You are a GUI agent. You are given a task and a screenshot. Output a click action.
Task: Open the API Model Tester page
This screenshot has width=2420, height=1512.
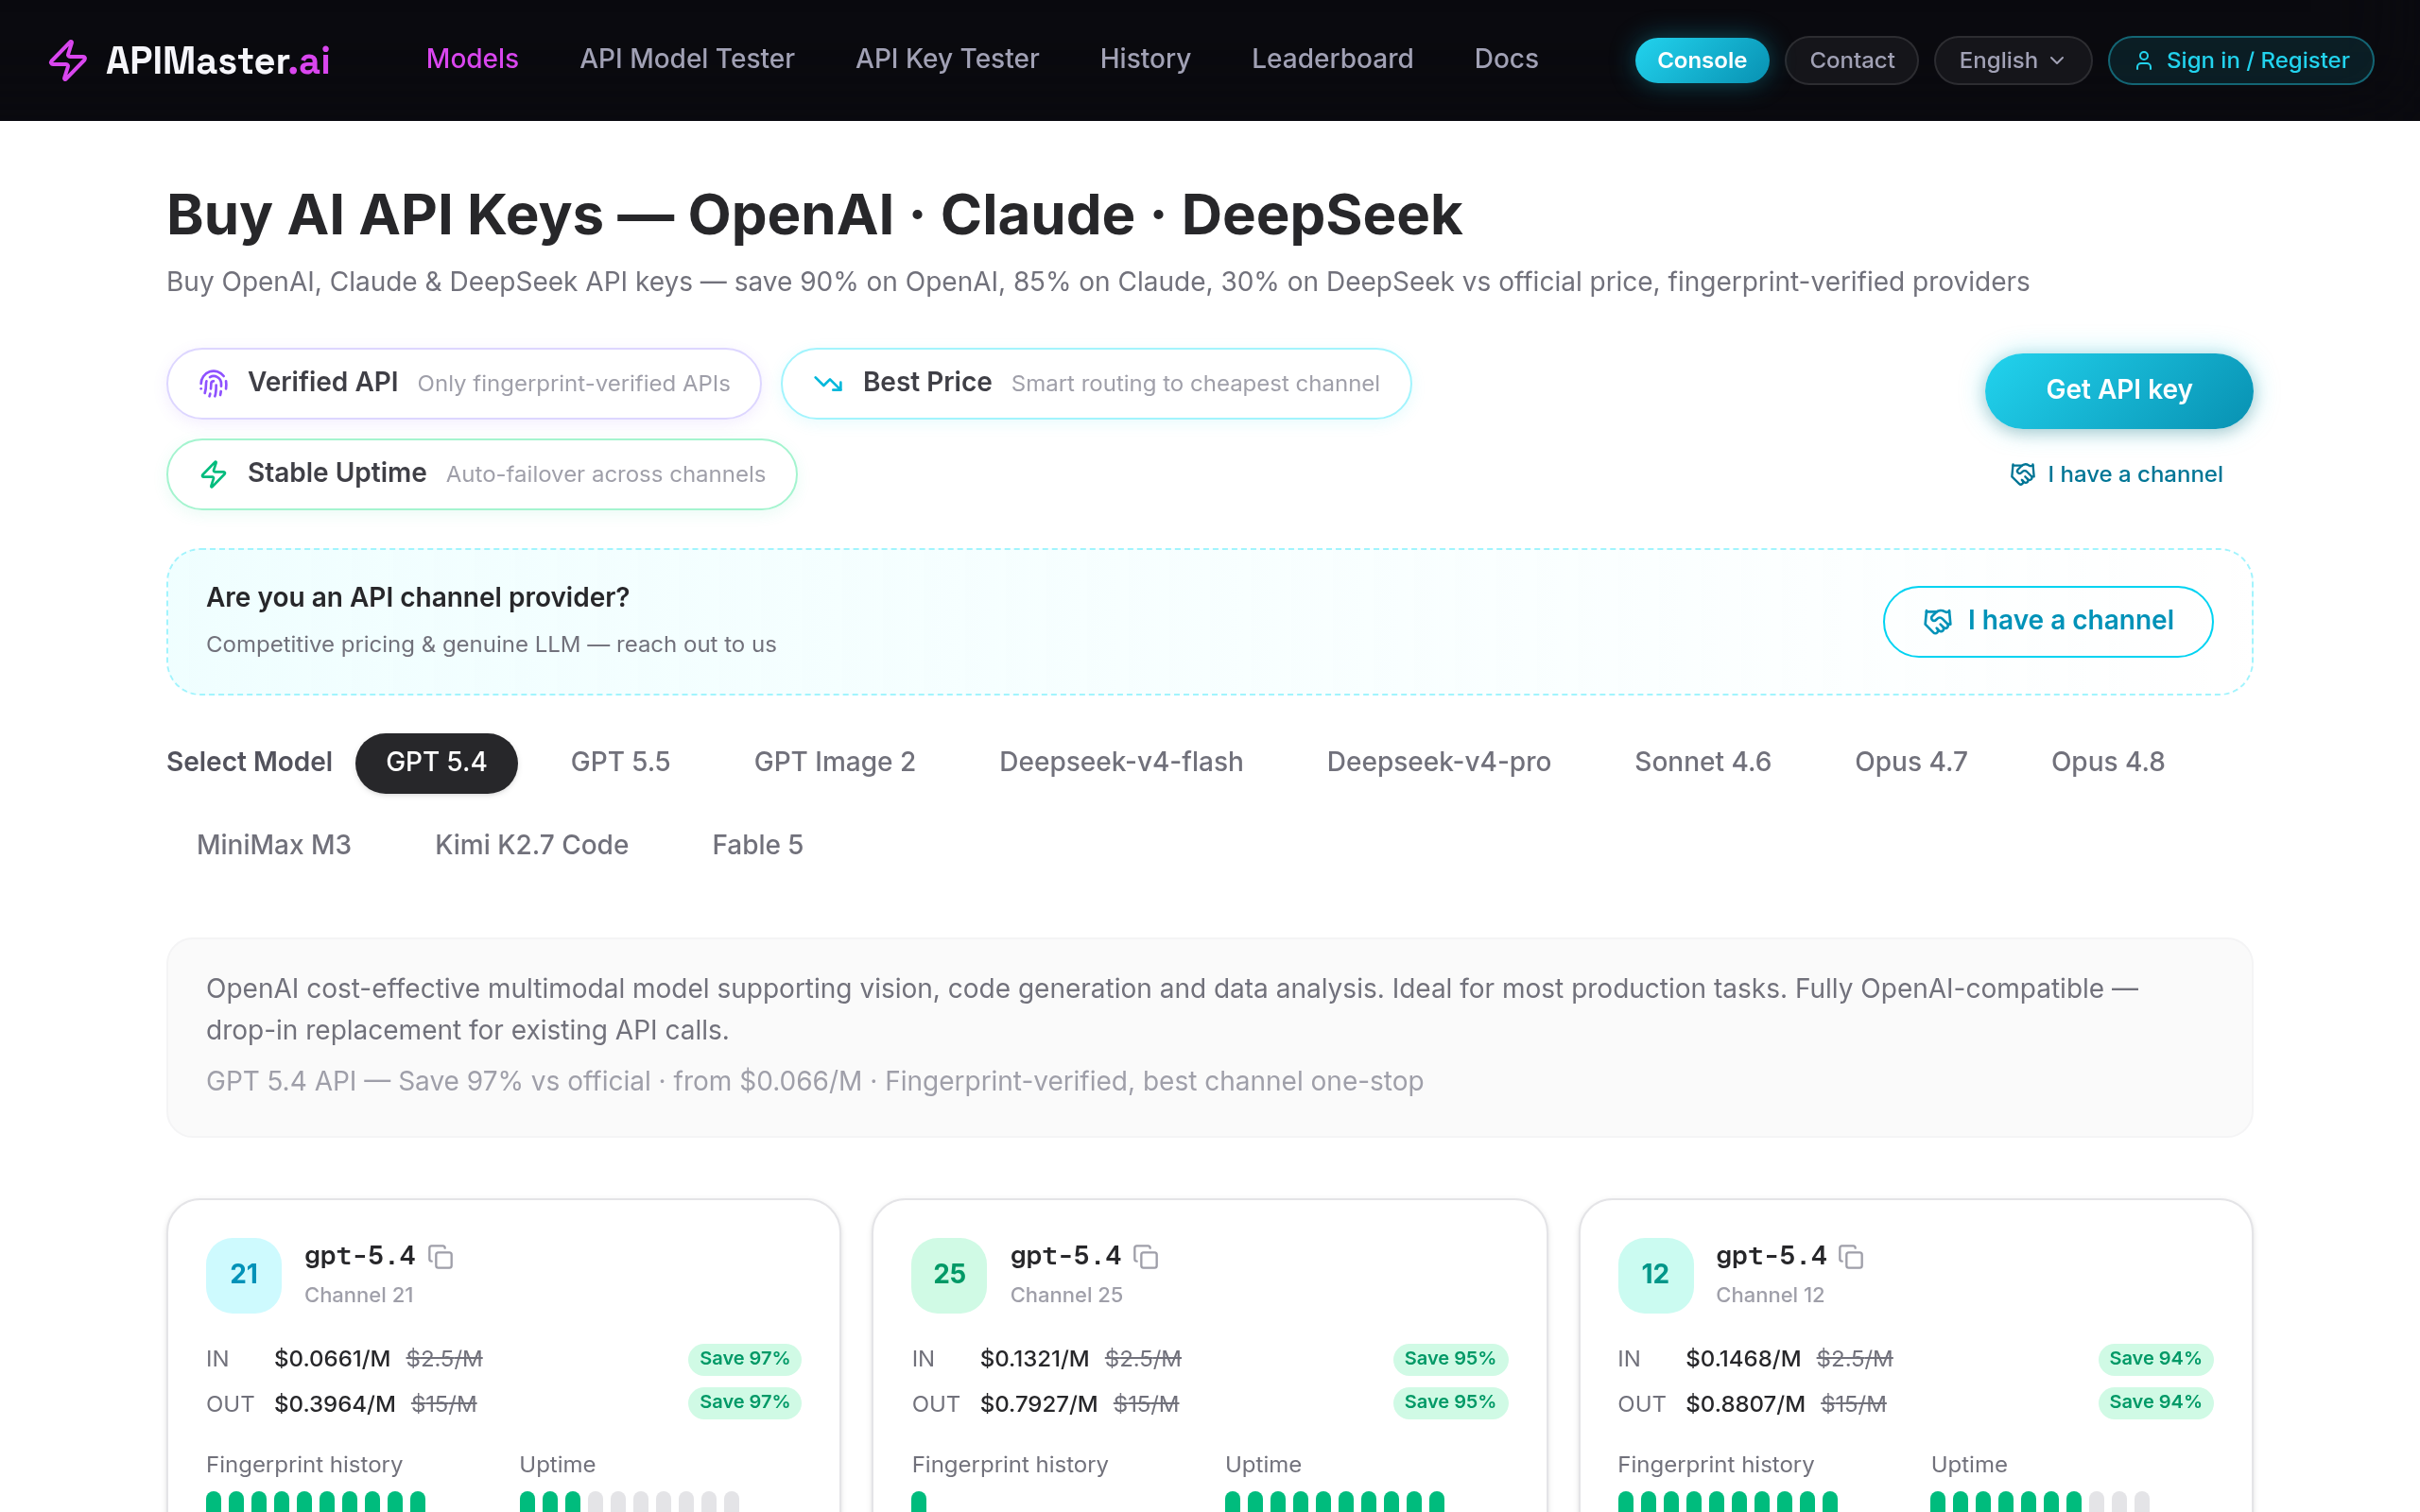click(687, 59)
